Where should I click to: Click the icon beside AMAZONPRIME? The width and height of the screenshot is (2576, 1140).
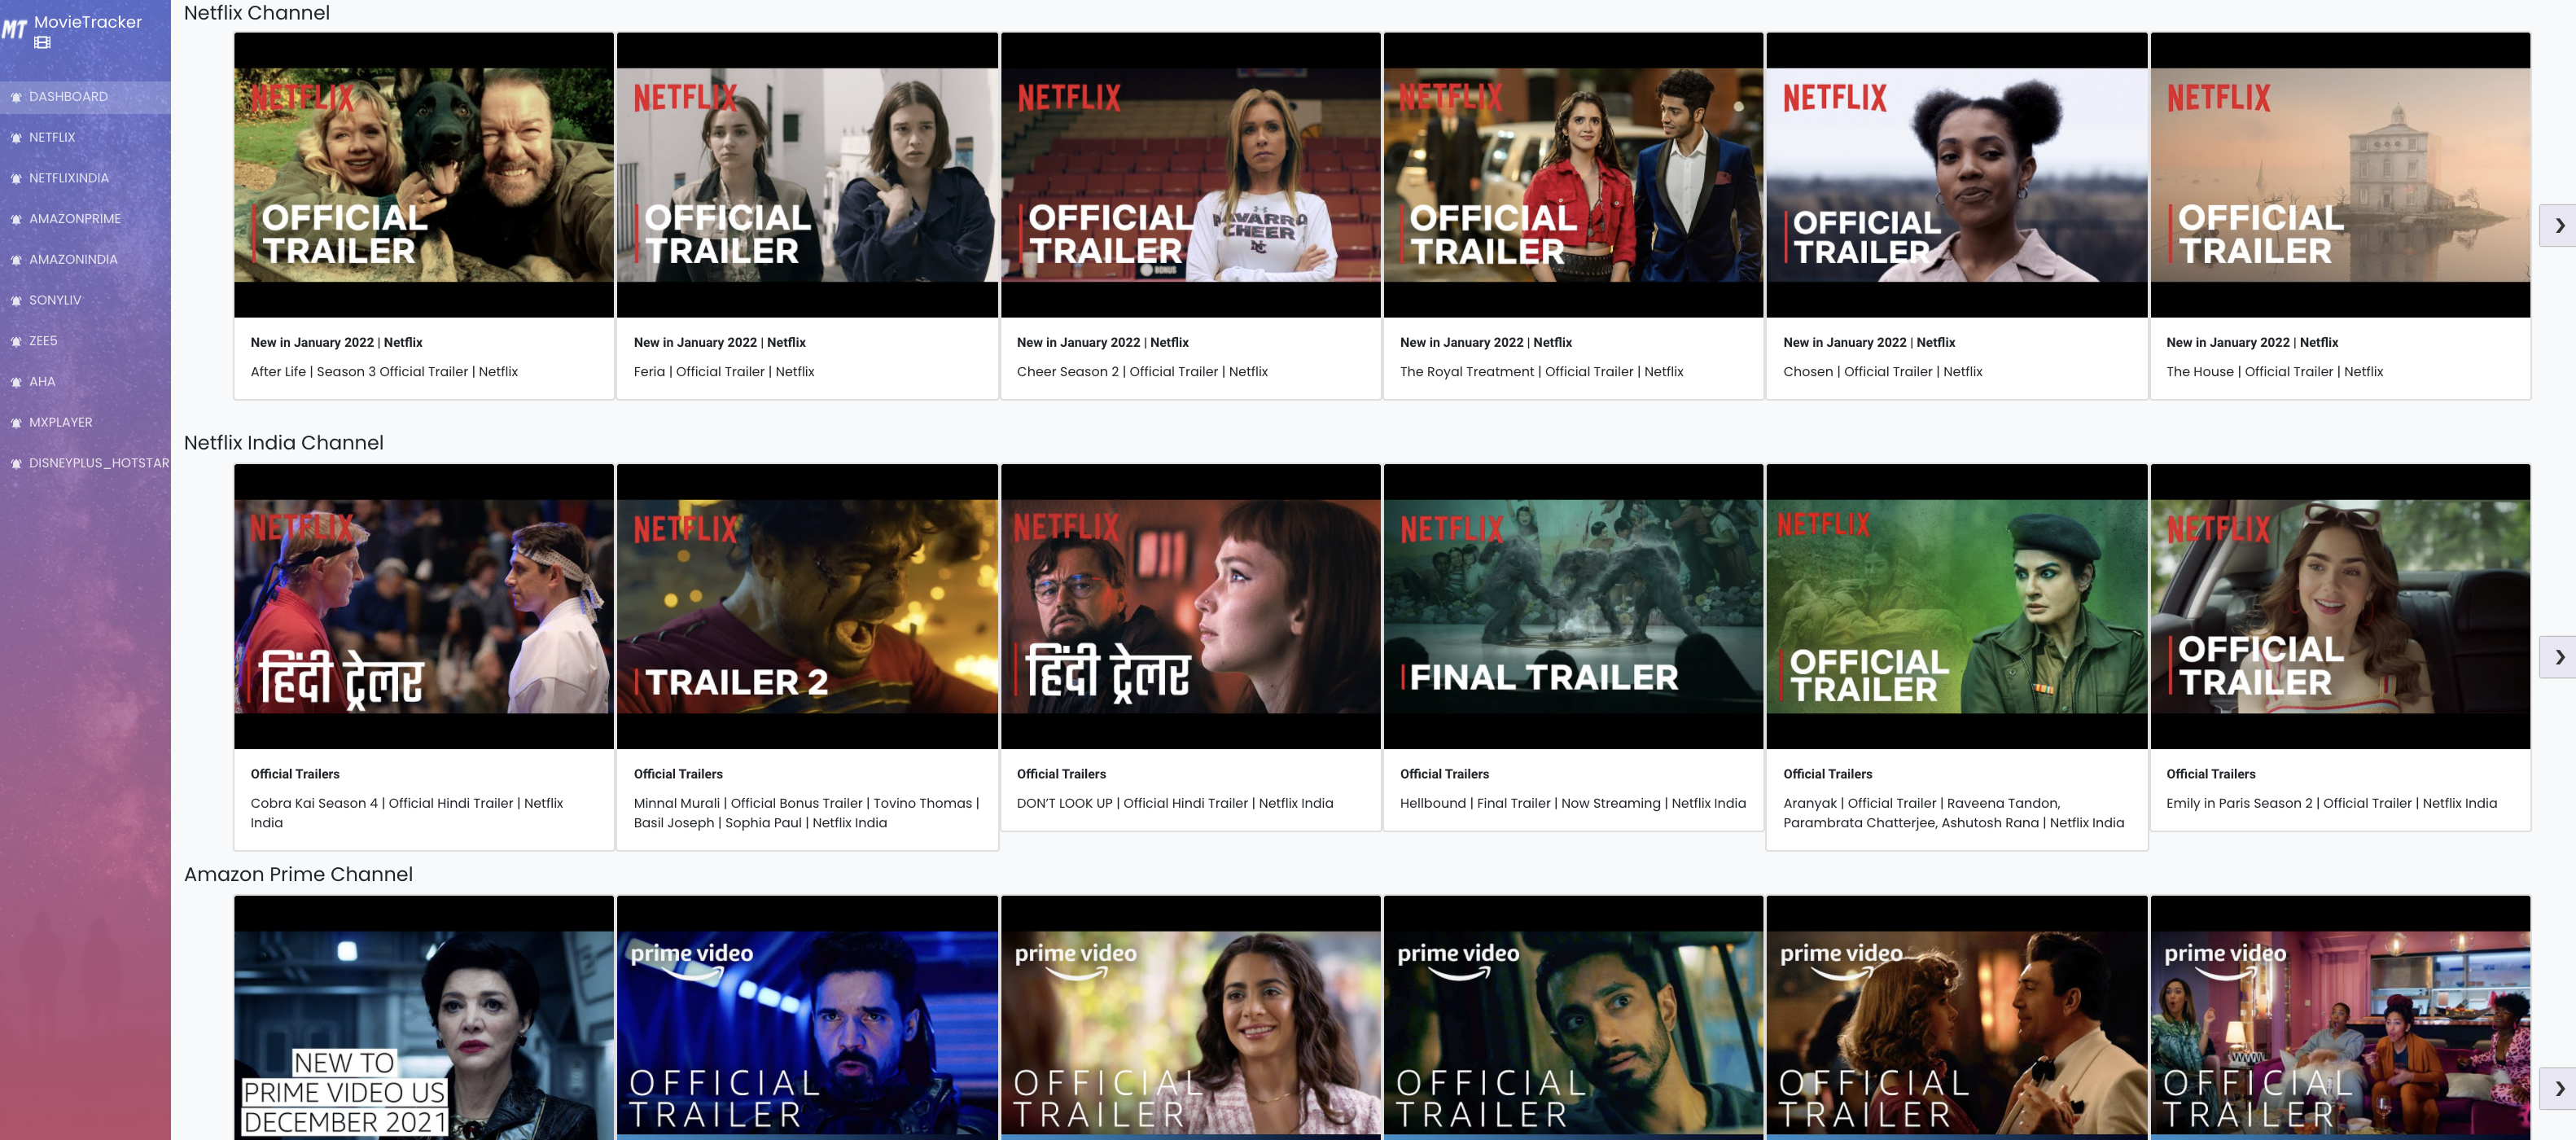pyautogui.click(x=16, y=219)
